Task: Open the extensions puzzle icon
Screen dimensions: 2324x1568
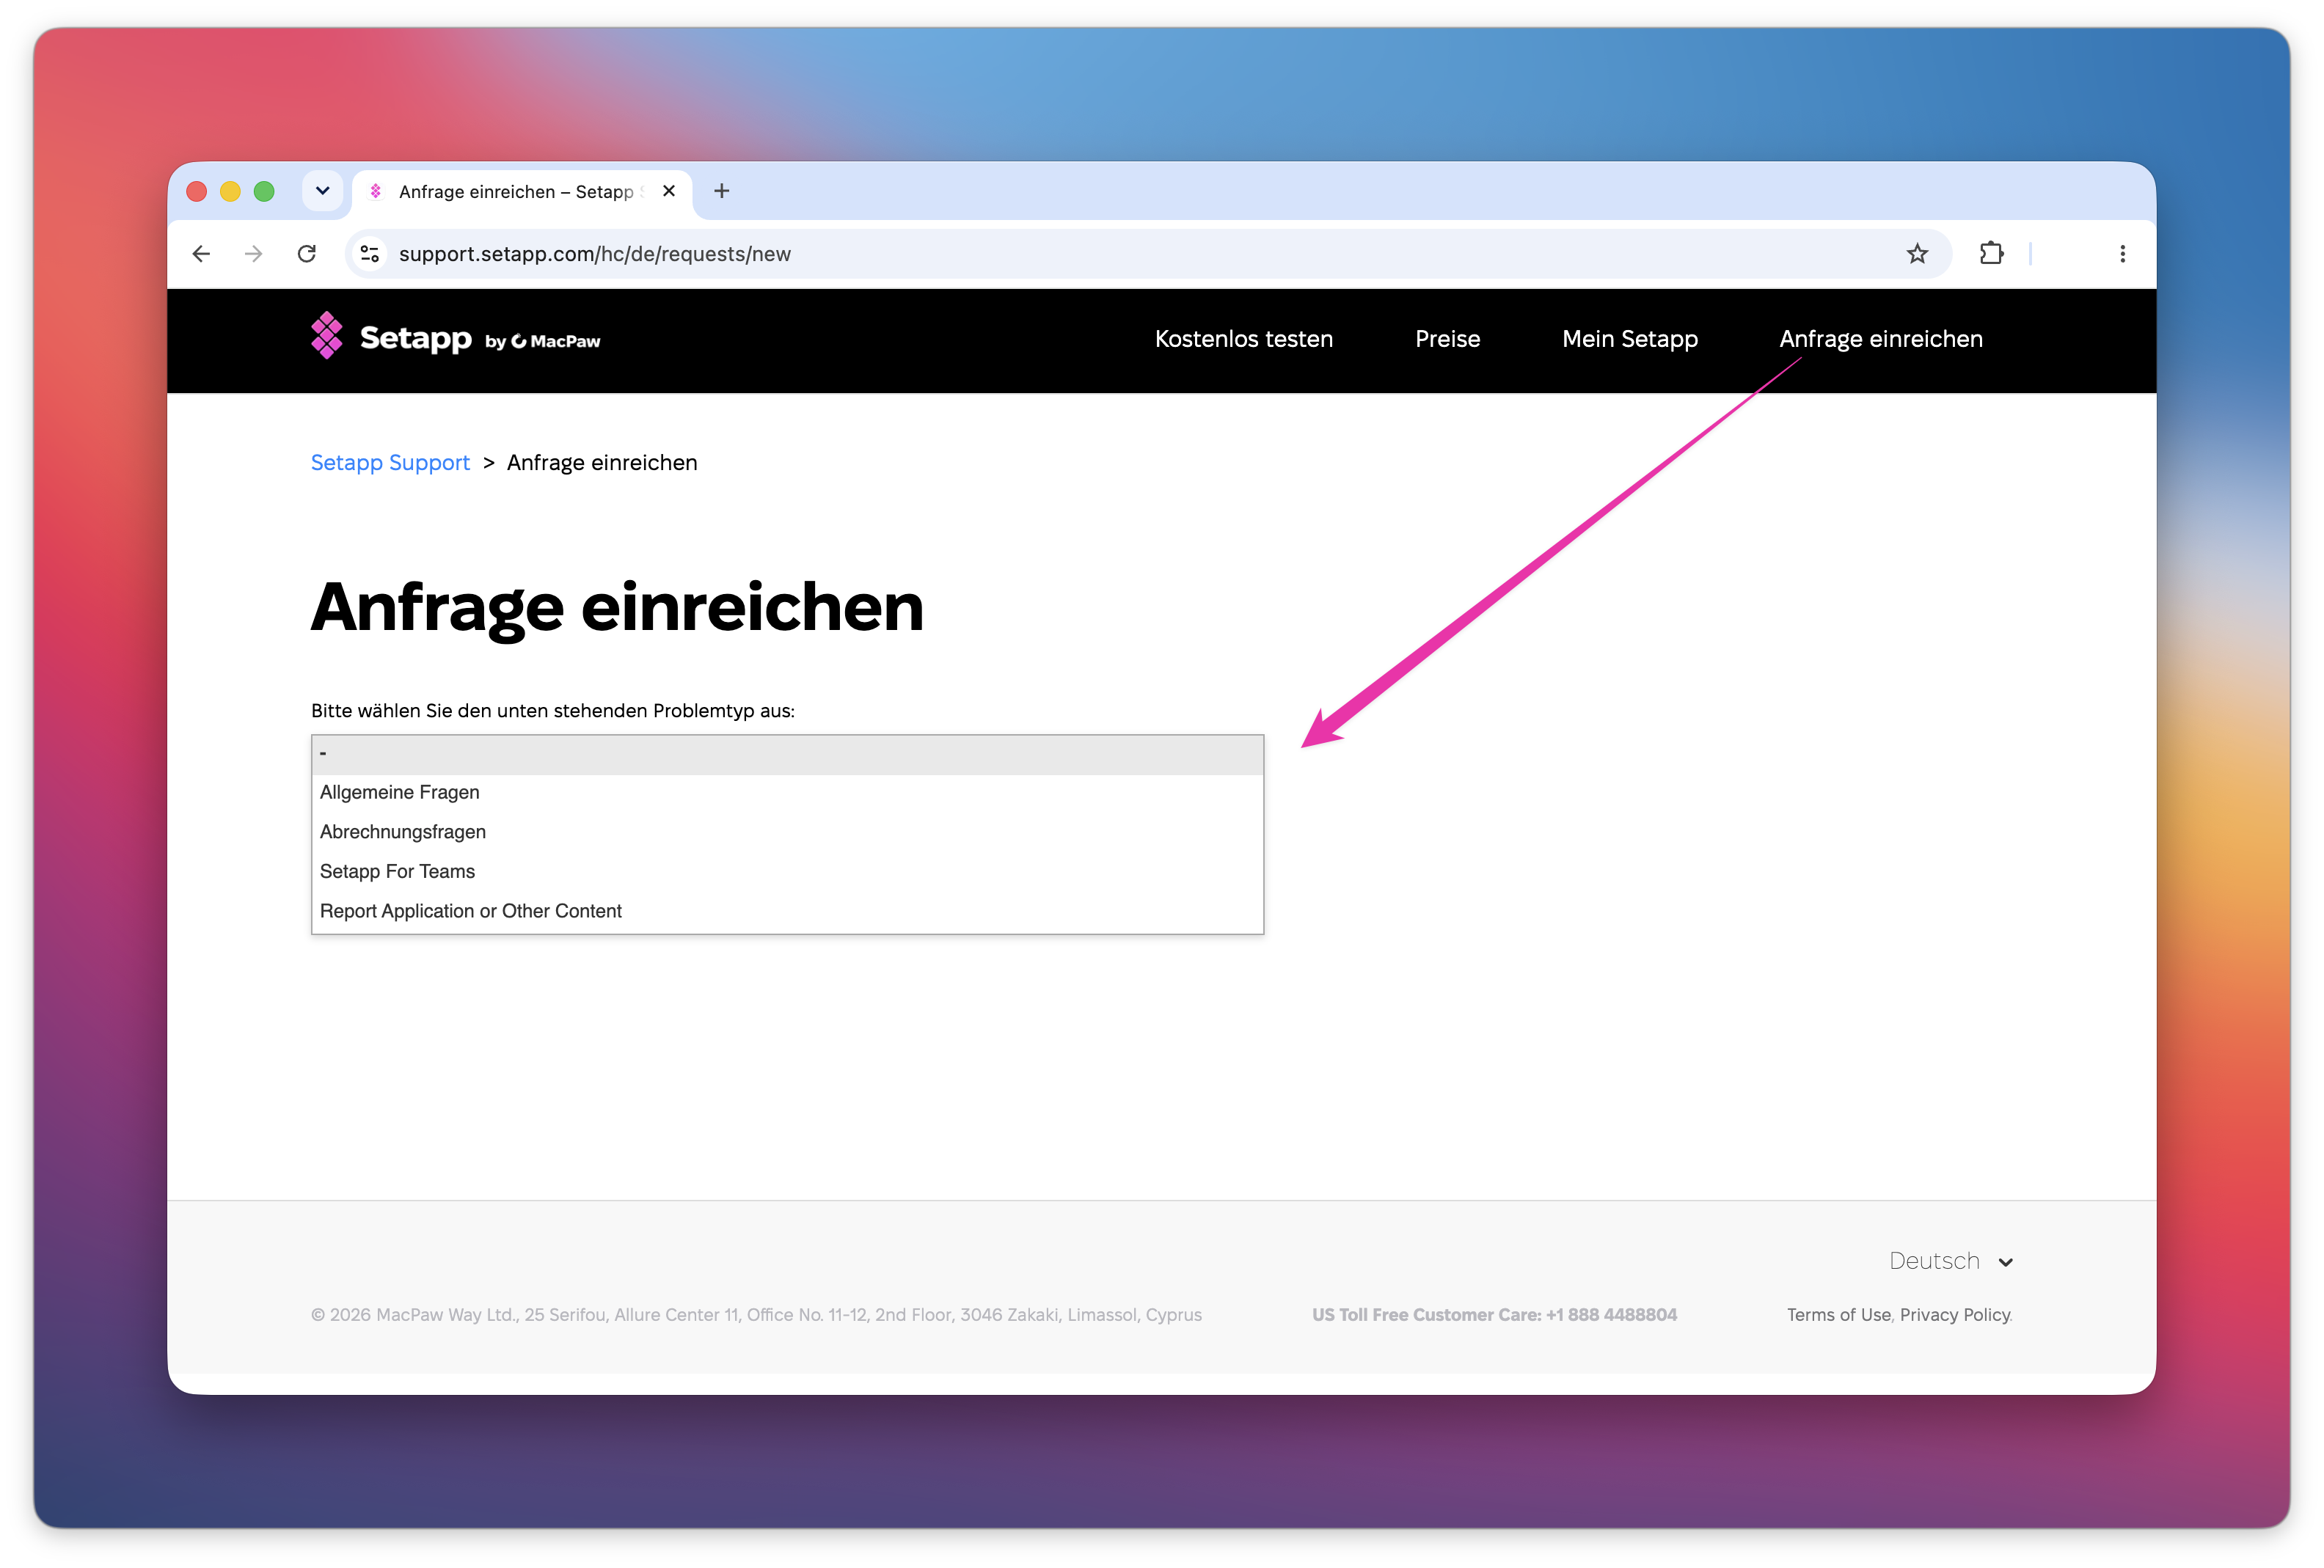Action: (x=1991, y=254)
